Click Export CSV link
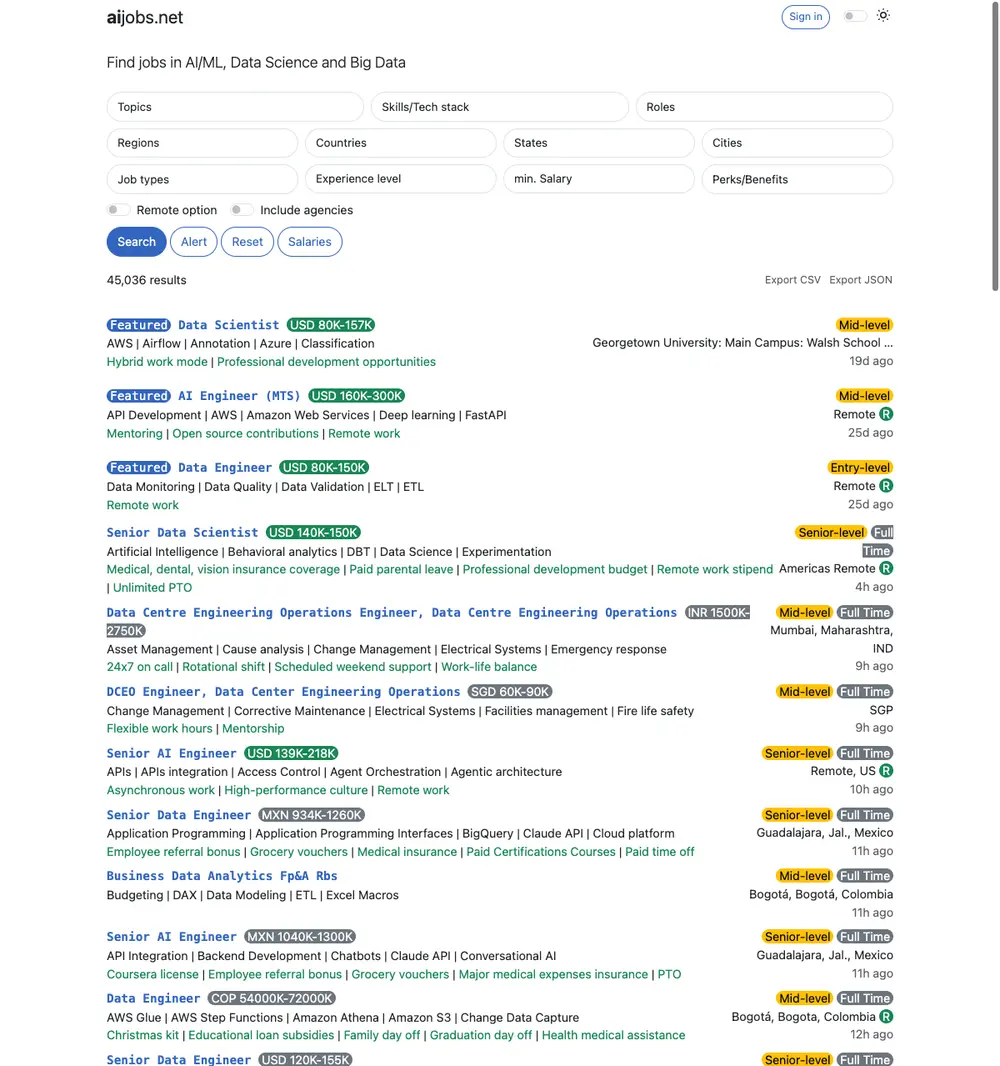 [x=793, y=279]
